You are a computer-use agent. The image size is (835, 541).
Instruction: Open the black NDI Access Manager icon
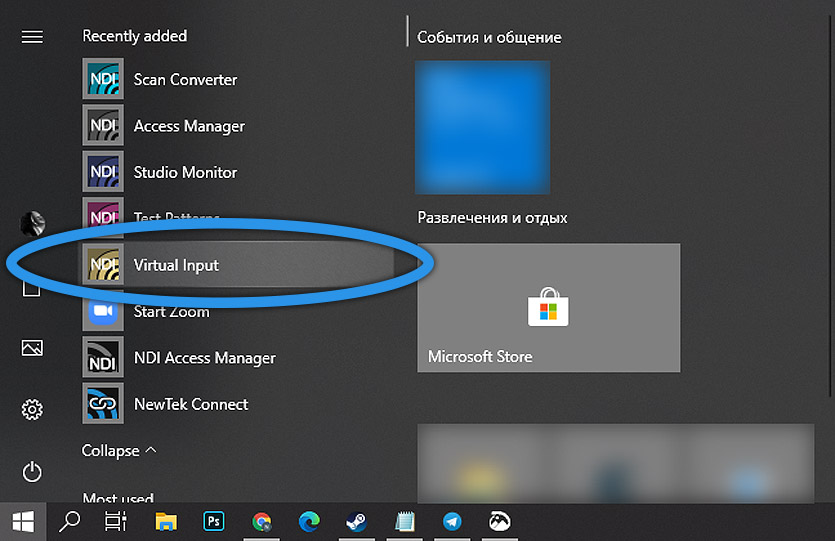coord(103,357)
